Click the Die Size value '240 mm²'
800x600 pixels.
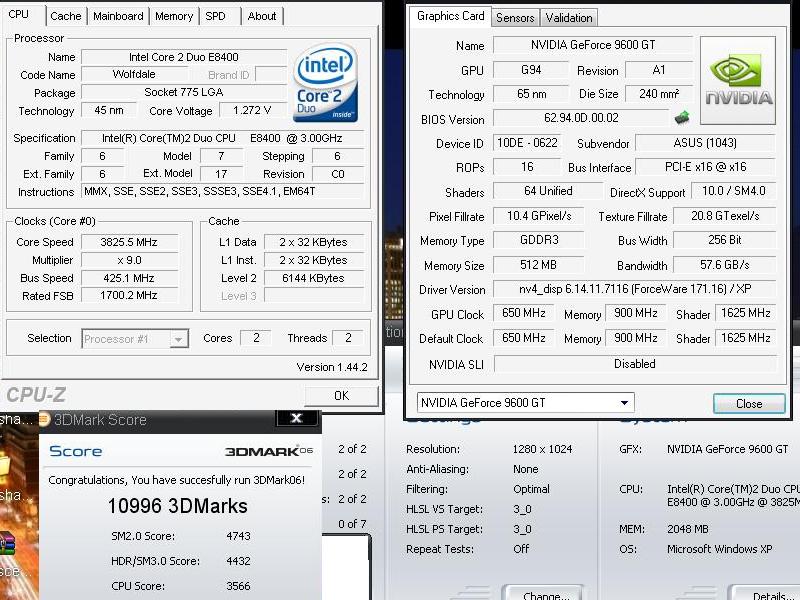click(x=659, y=94)
